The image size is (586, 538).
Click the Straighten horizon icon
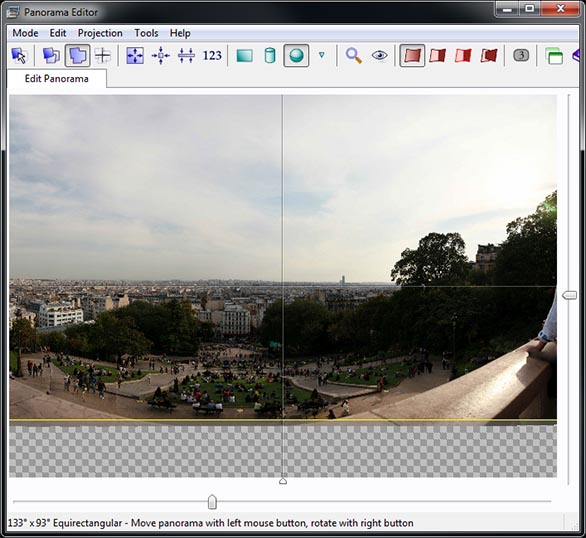[x=186, y=56]
